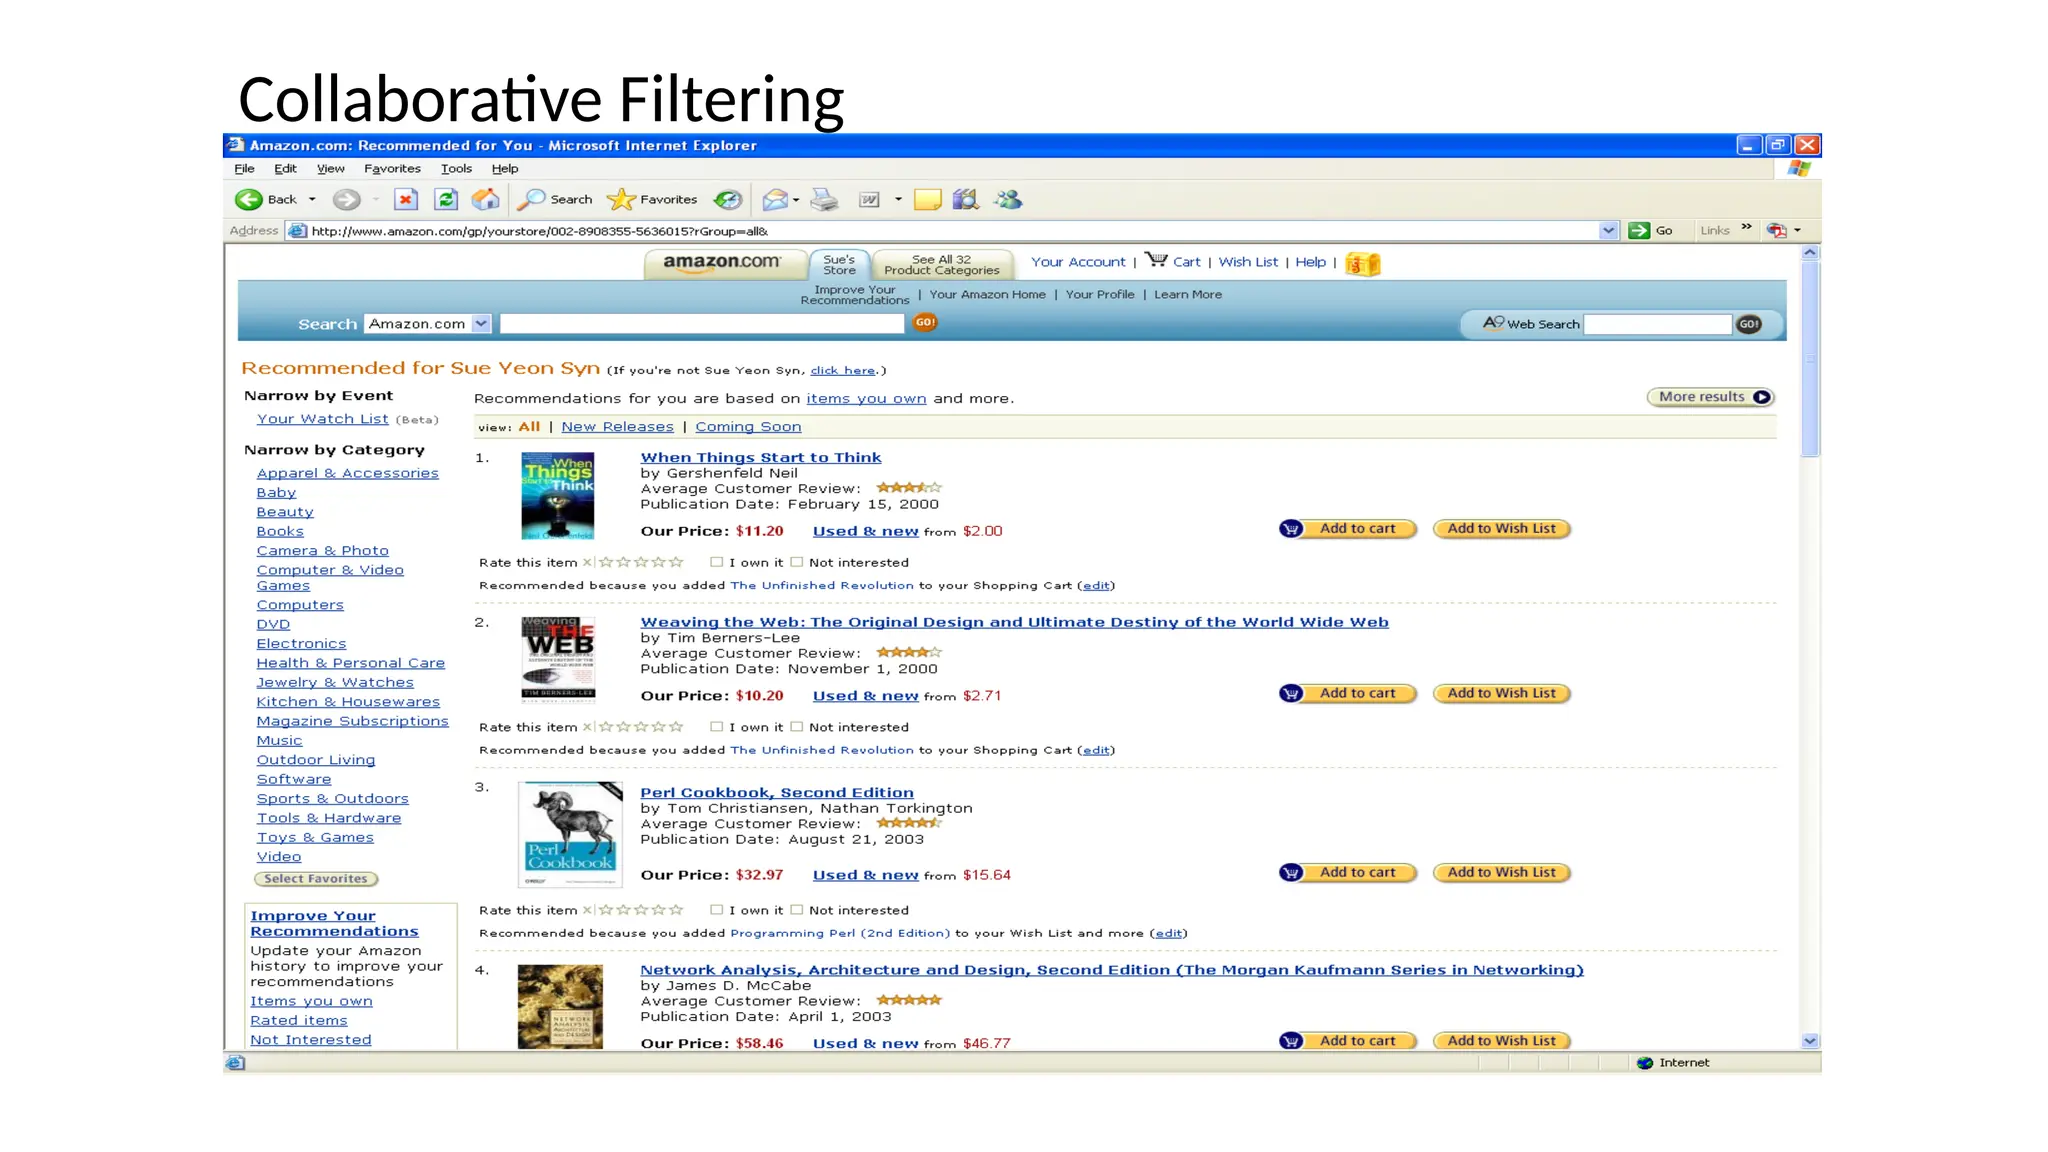Click the Perl Cookbook cover thumbnail
This screenshot has width=2048, height=1152.
(x=570, y=835)
